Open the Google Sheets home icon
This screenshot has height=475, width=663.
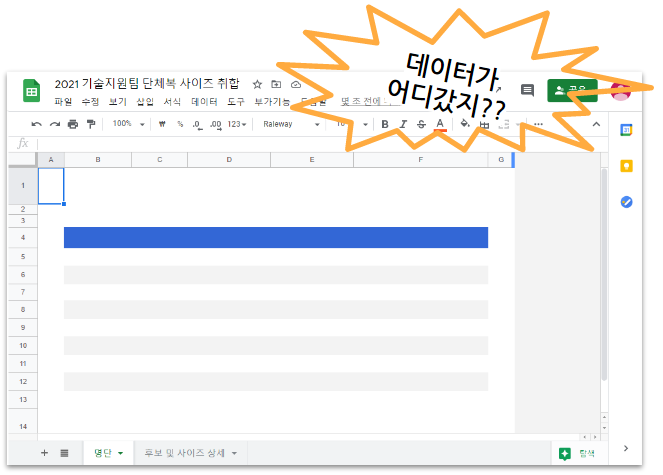click(x=31, y=91)
